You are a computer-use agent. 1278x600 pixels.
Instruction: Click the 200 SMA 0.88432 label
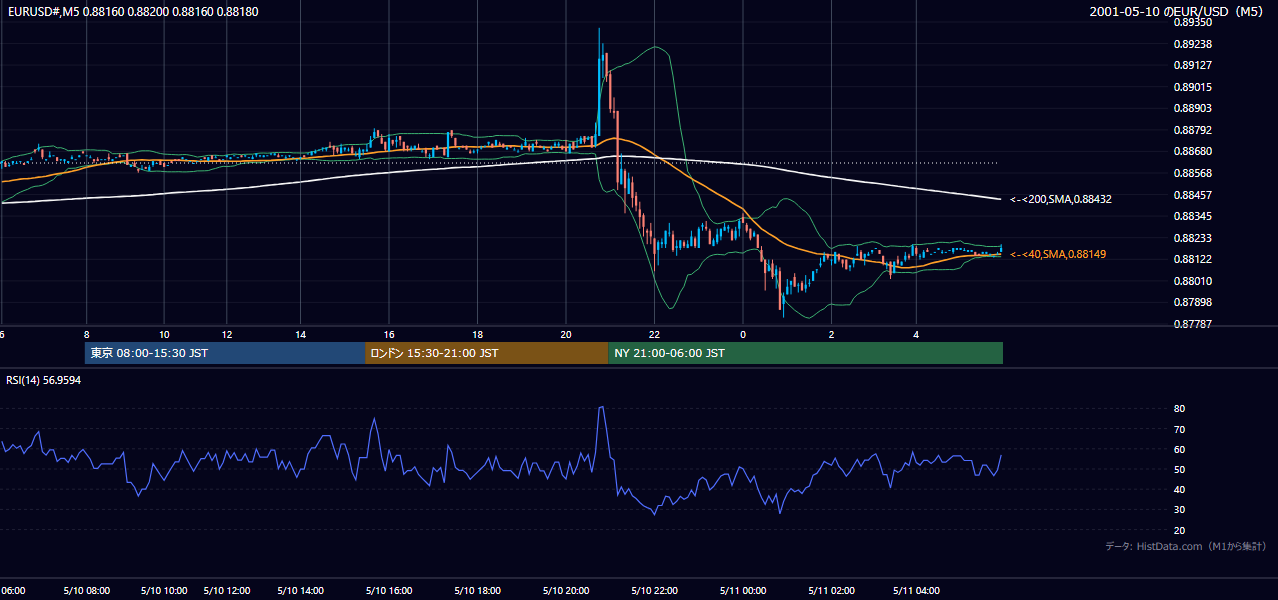[x=1061, y=199]
